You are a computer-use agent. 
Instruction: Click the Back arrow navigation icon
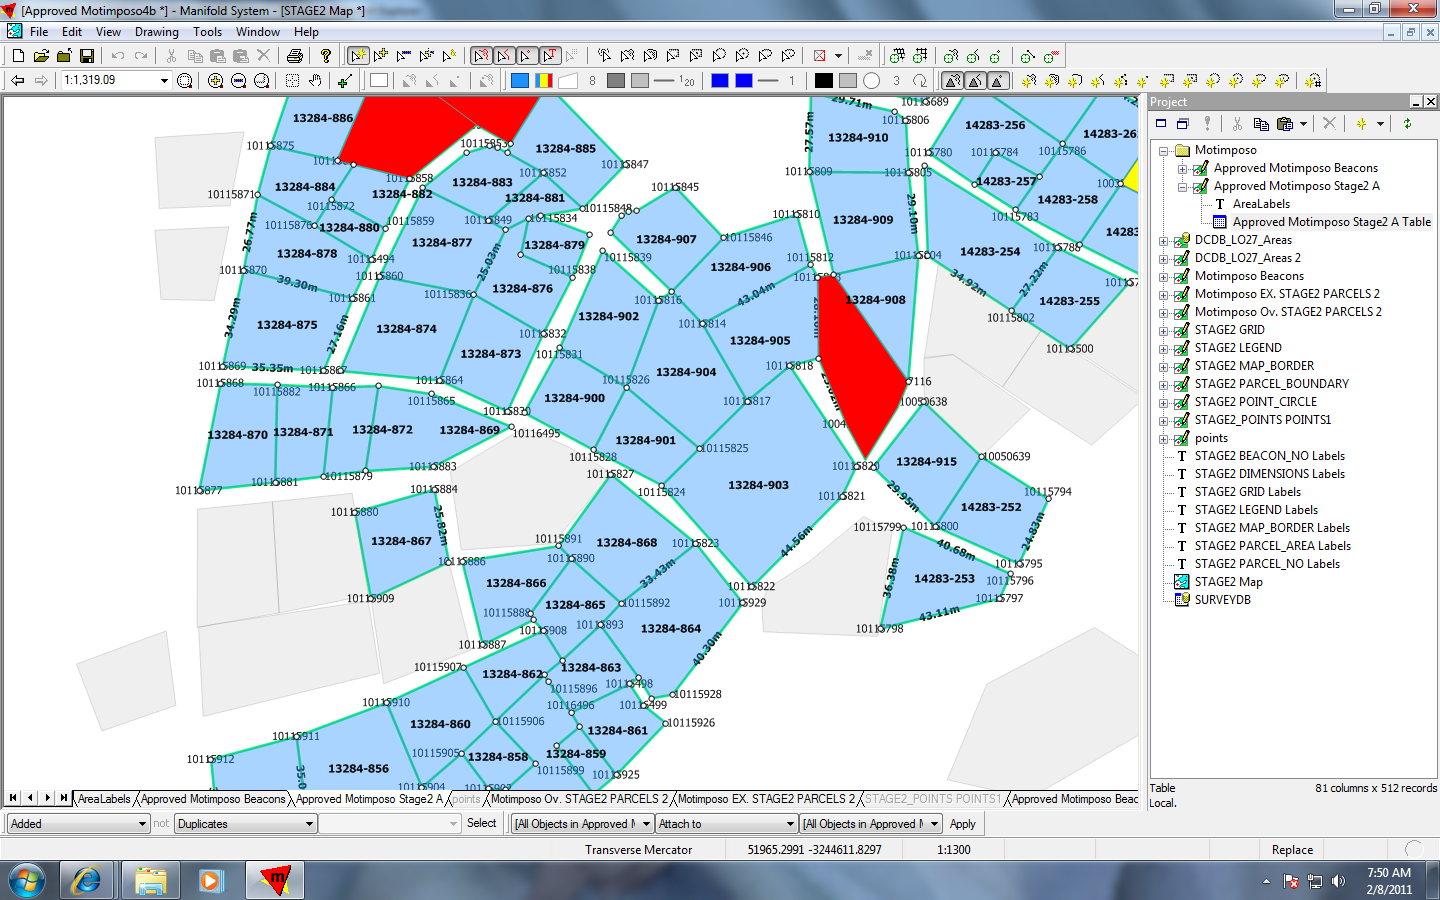coord(17,81)
